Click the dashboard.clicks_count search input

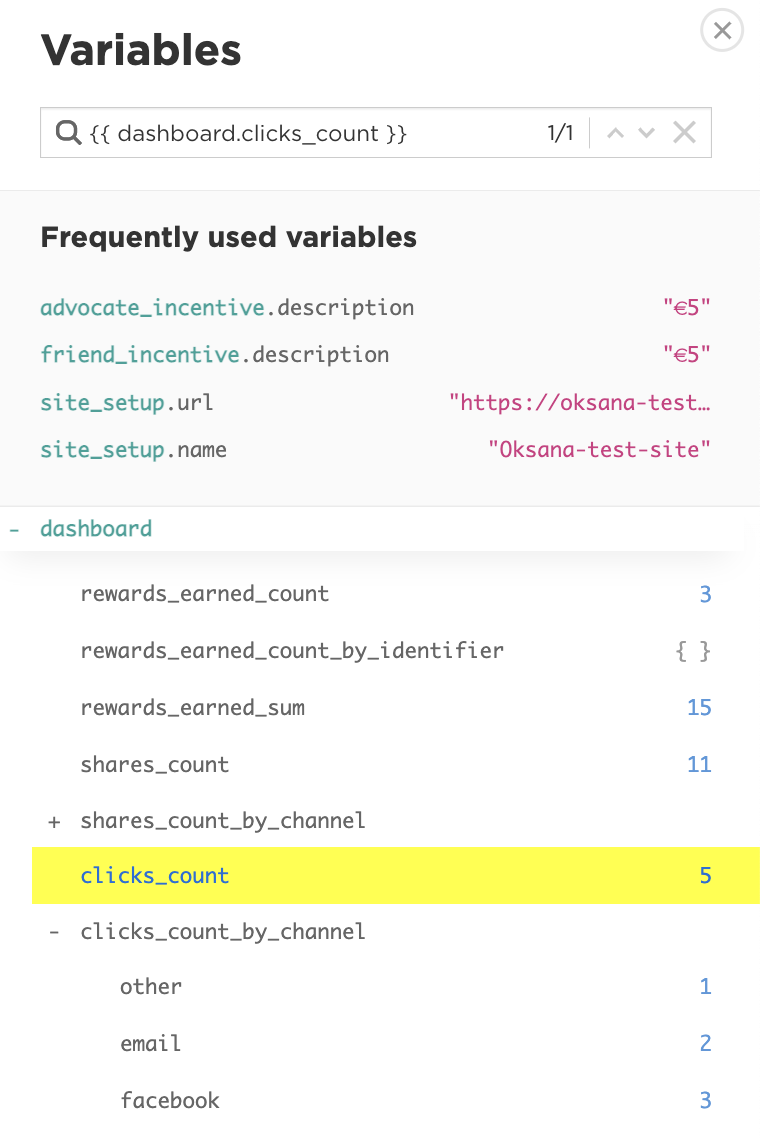(312, 133)
